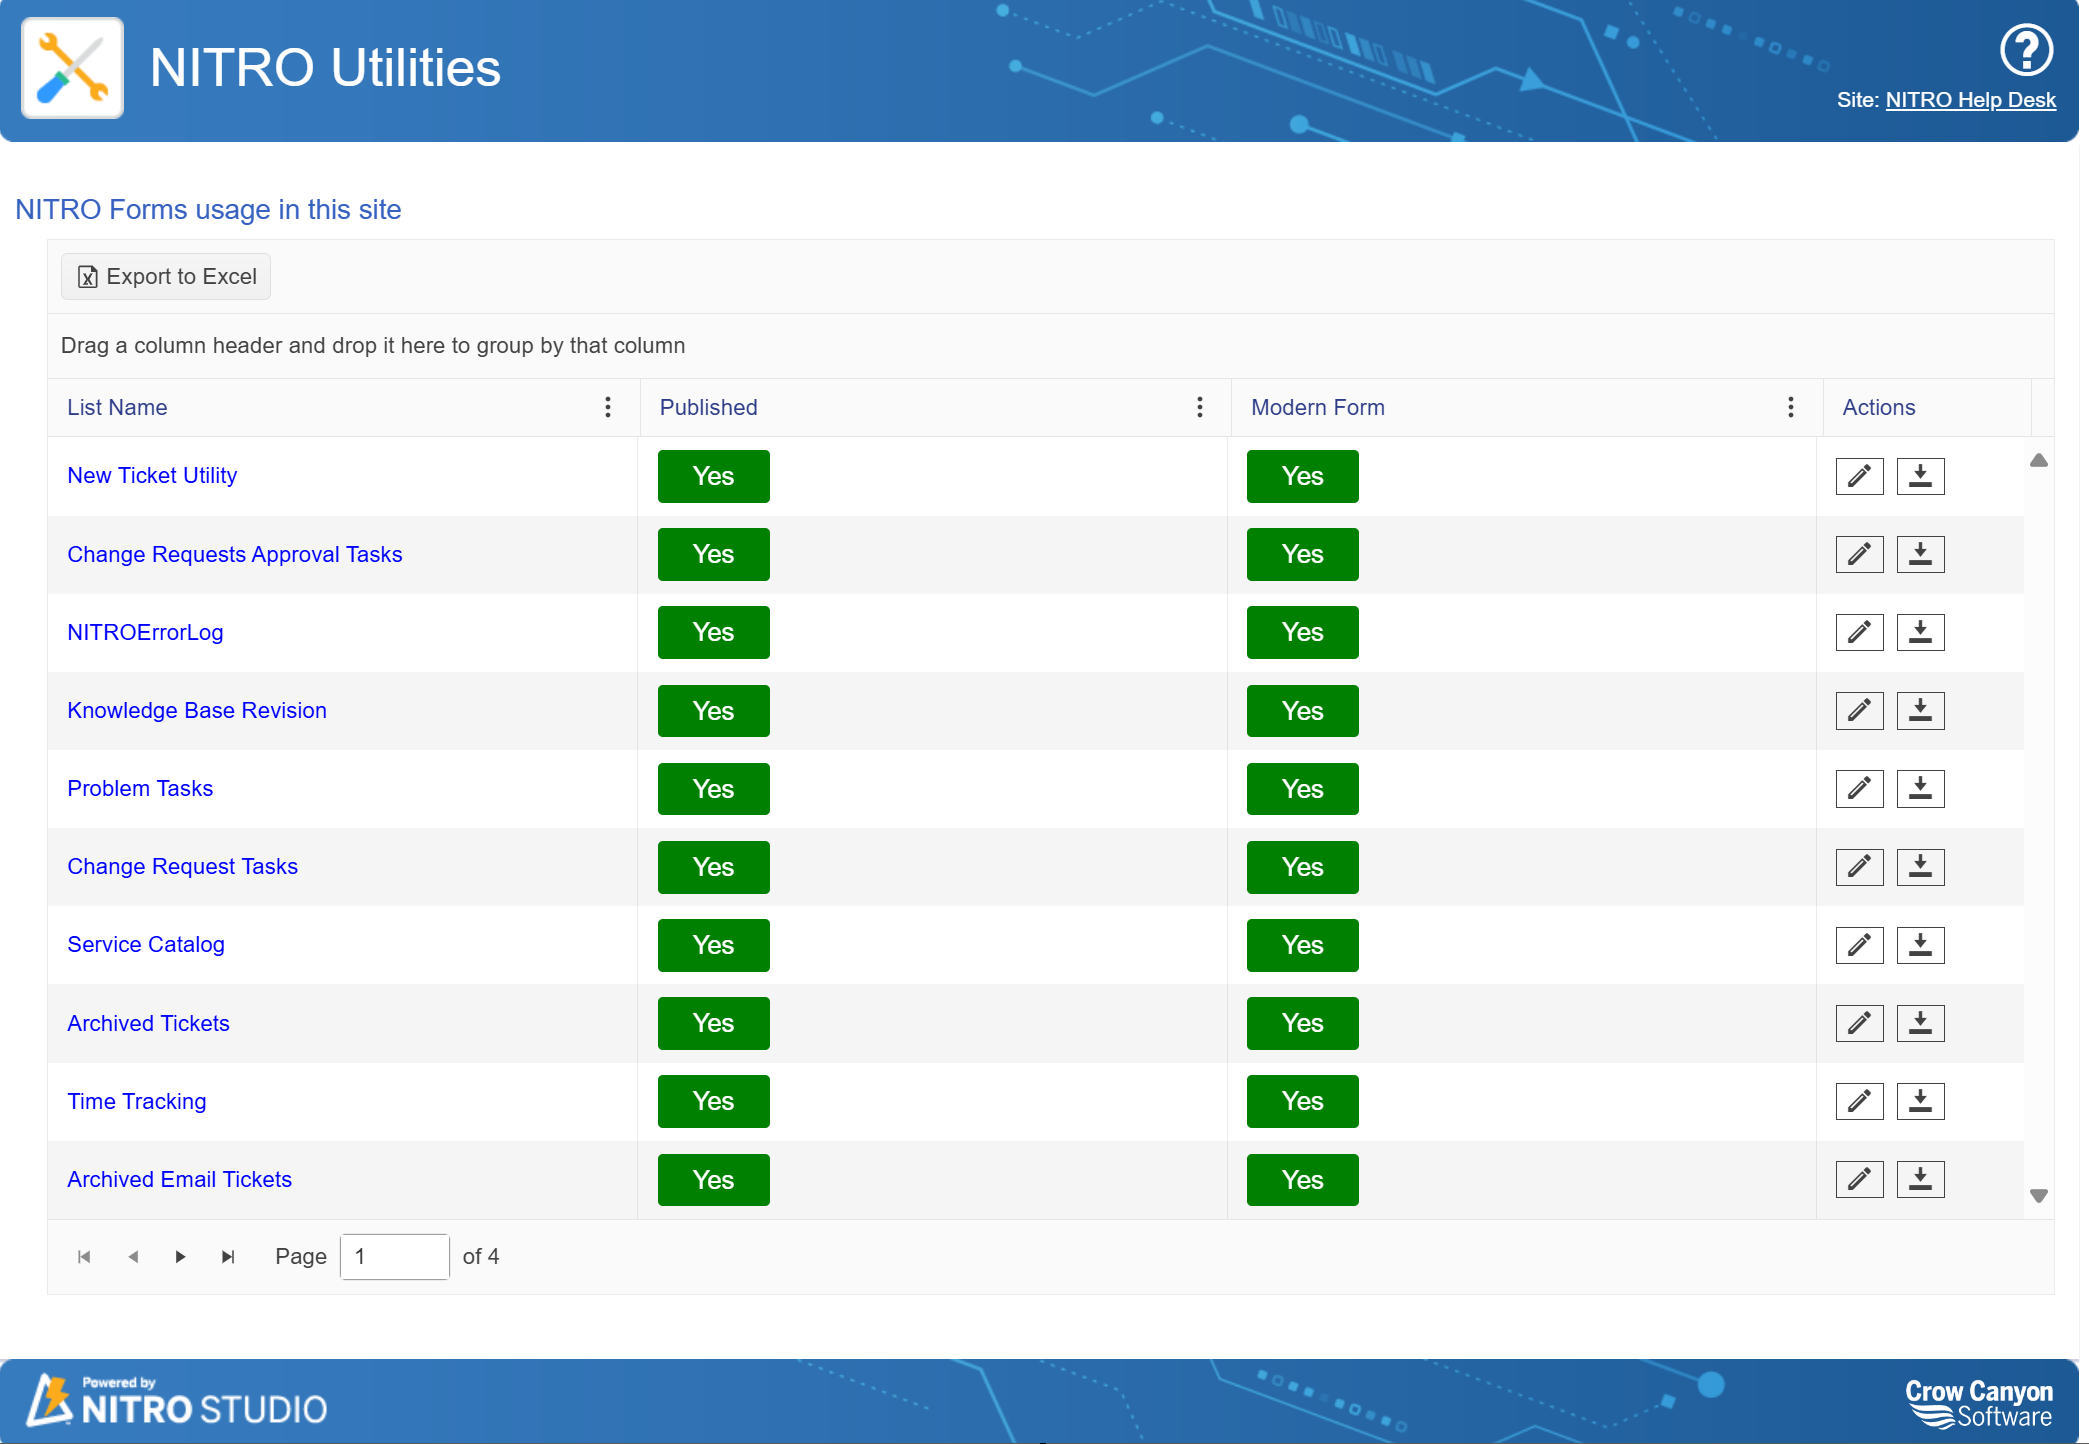
Task: Click Published Yes badge for Time Tracking
Action: (x=713, y=1101)
